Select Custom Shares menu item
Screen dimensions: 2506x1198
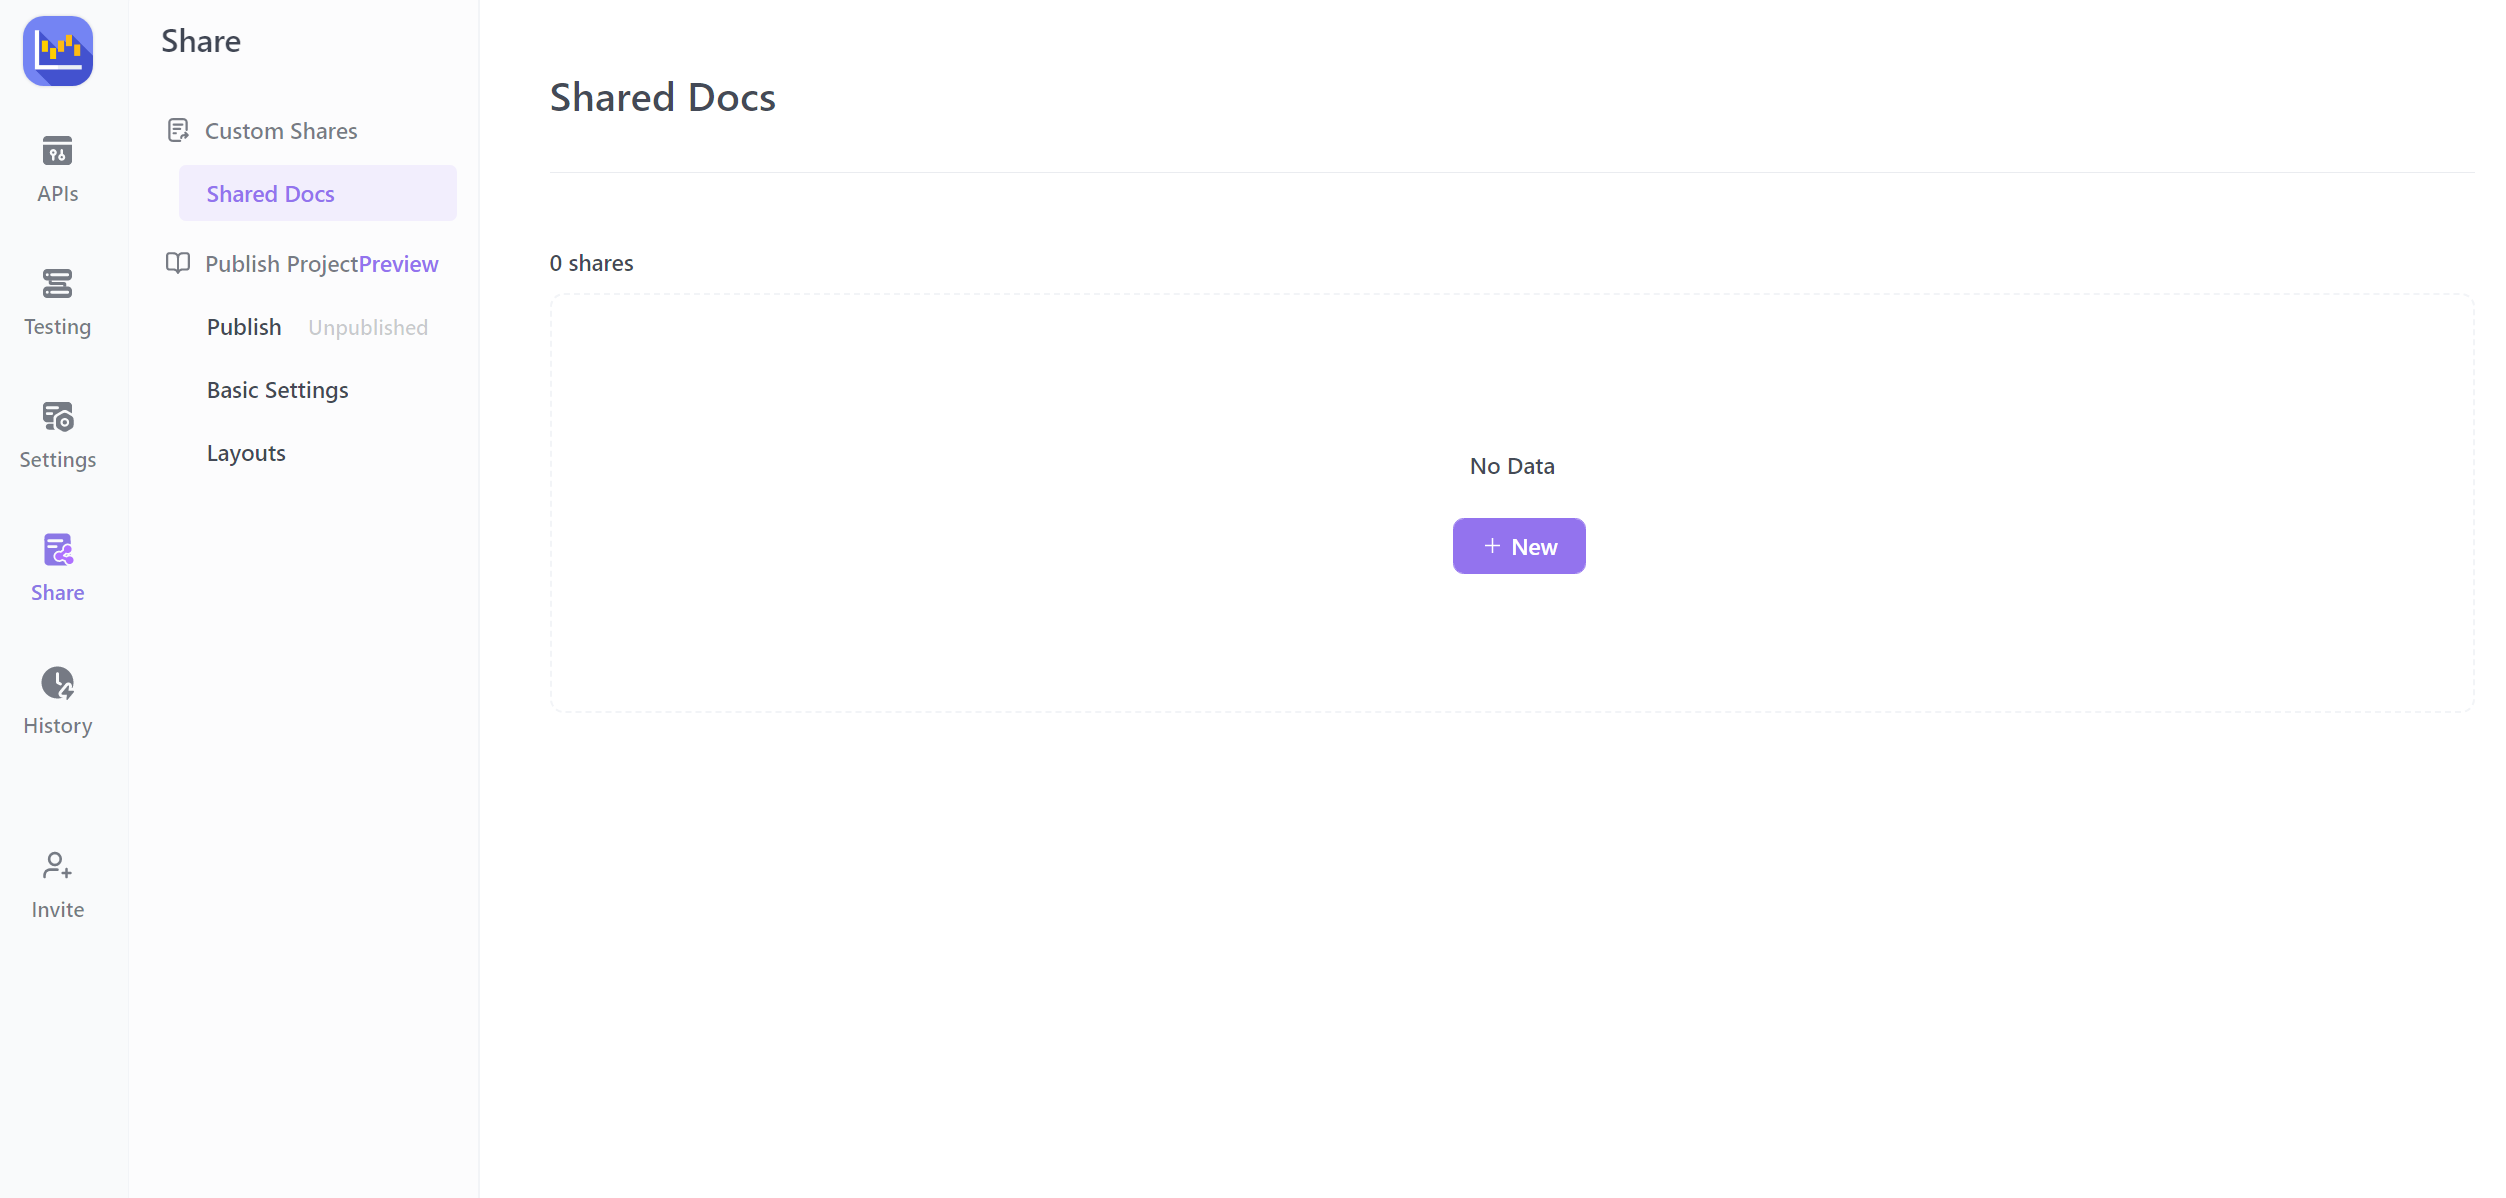tap(283, 129)
